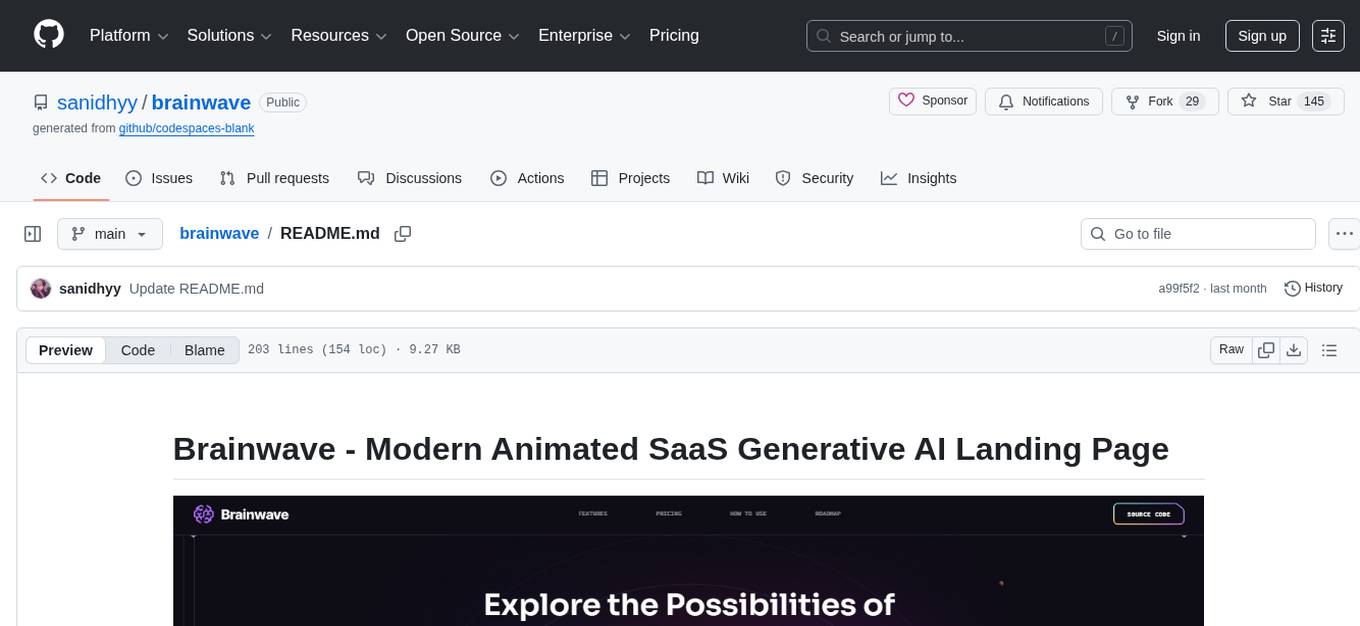This screenshot has width=1360, height=626.
Task: Open the main branch dropdown
Action: pos(109,234)
